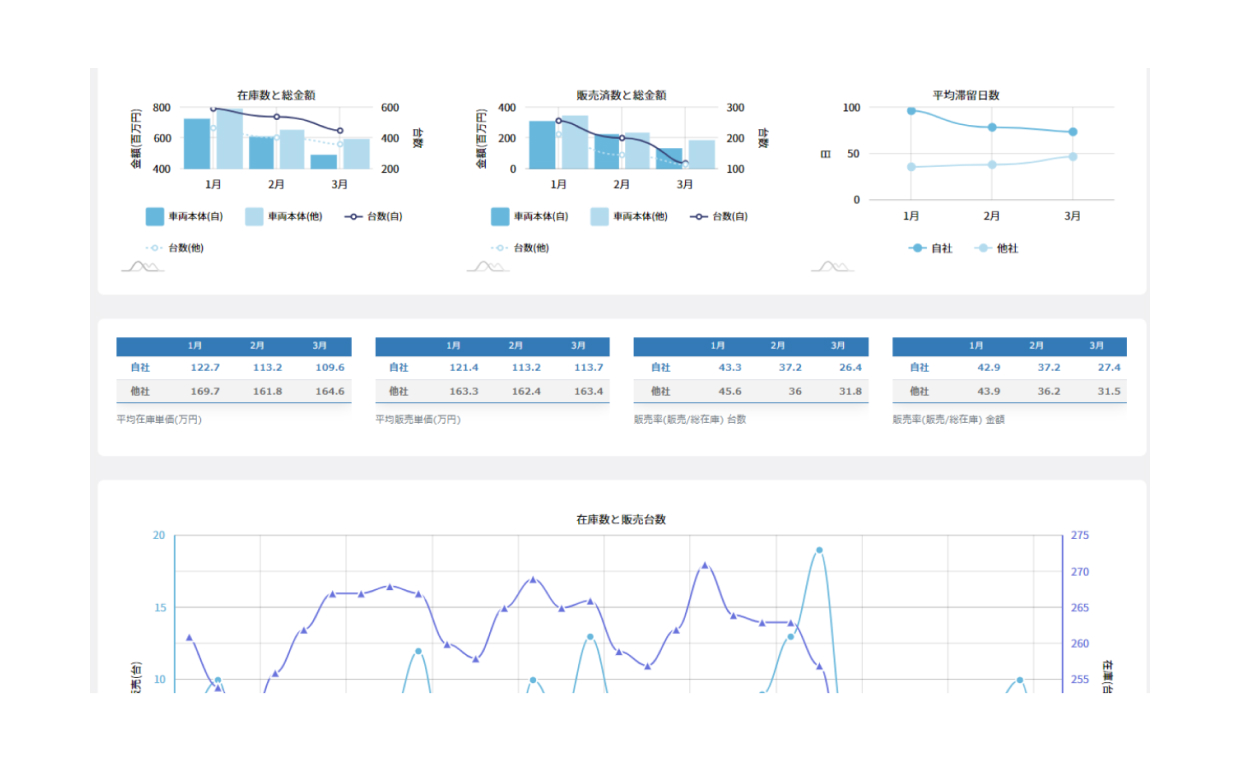
Task: Toggle 他社 legend in 平均滞留日数 chart
Action: pos(996,248)
